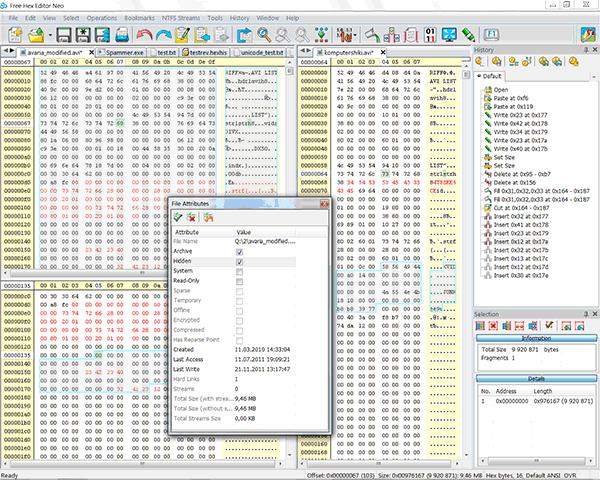Collapse the Details section header
This screenshot has width=600, height=480.
536,379
